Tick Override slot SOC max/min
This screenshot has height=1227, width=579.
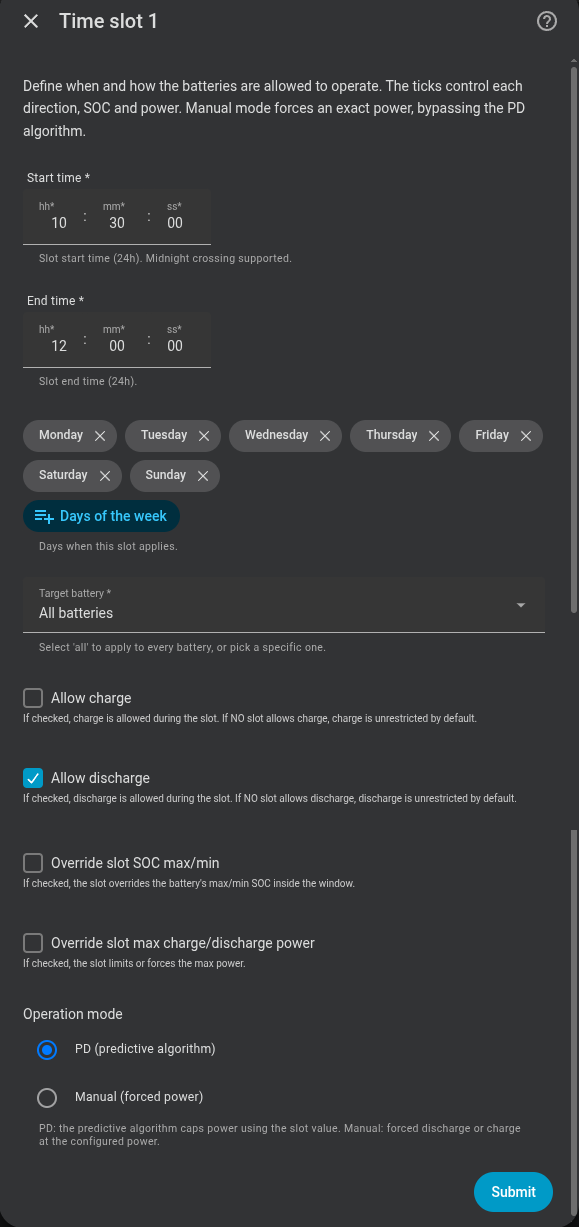point(33,863)
